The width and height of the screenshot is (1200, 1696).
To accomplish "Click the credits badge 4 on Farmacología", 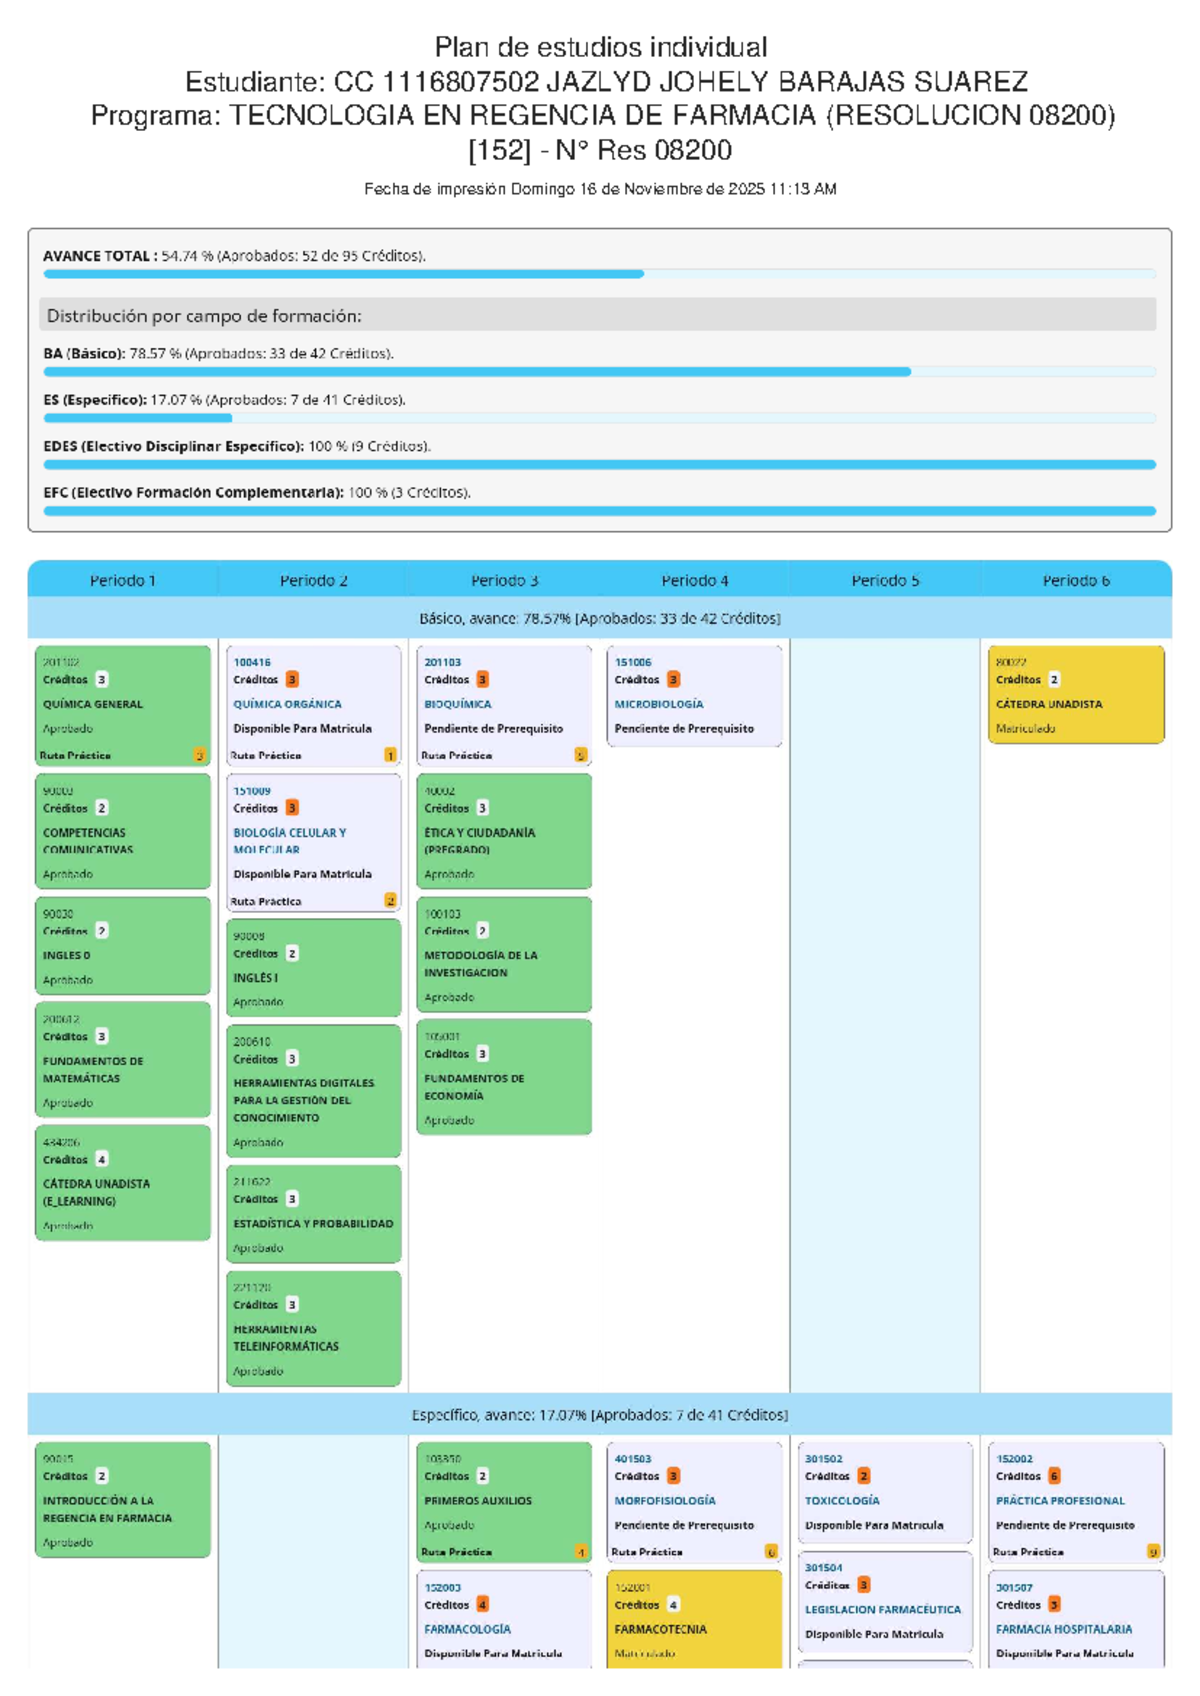I will (483, 1604).
